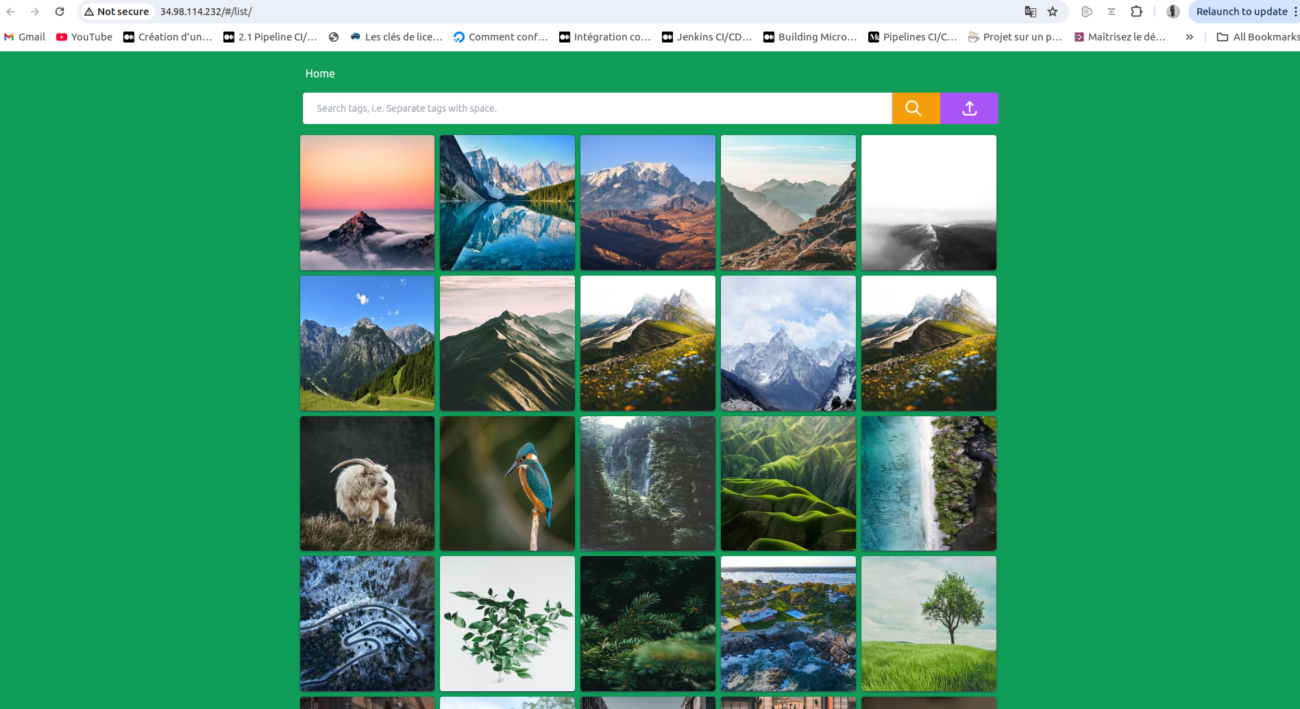Go back using the browser back arrow
This screenshot has height=709, width=1300.
click(11, 12)
